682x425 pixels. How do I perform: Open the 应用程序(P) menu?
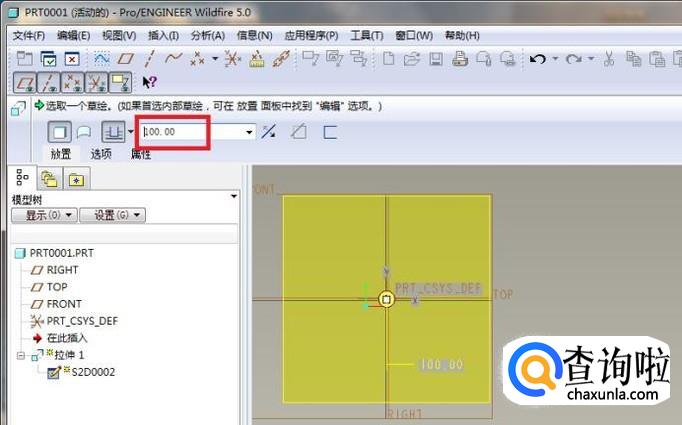(311, 35)
